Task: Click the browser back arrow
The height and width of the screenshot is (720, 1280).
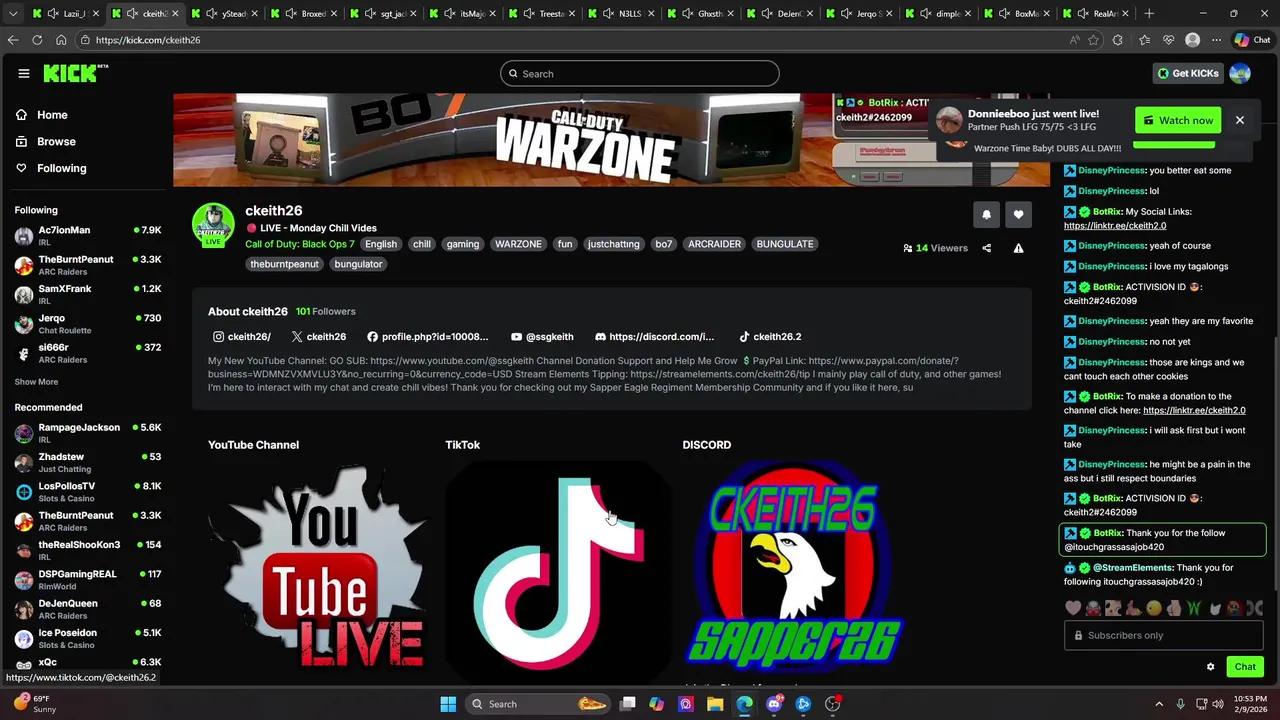Action: 12,40
